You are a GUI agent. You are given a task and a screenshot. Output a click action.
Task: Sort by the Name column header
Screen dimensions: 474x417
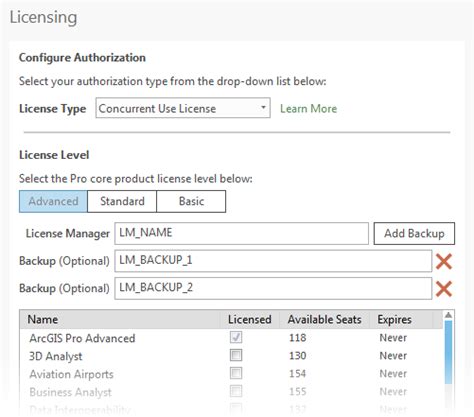pos(120,319)
